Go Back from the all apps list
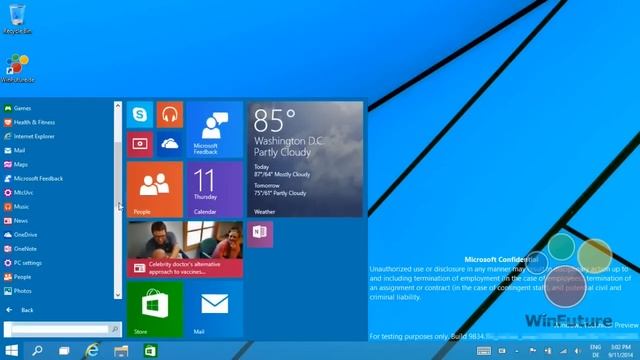The width and height of the screenshot is (640, 360). [19, 310]
